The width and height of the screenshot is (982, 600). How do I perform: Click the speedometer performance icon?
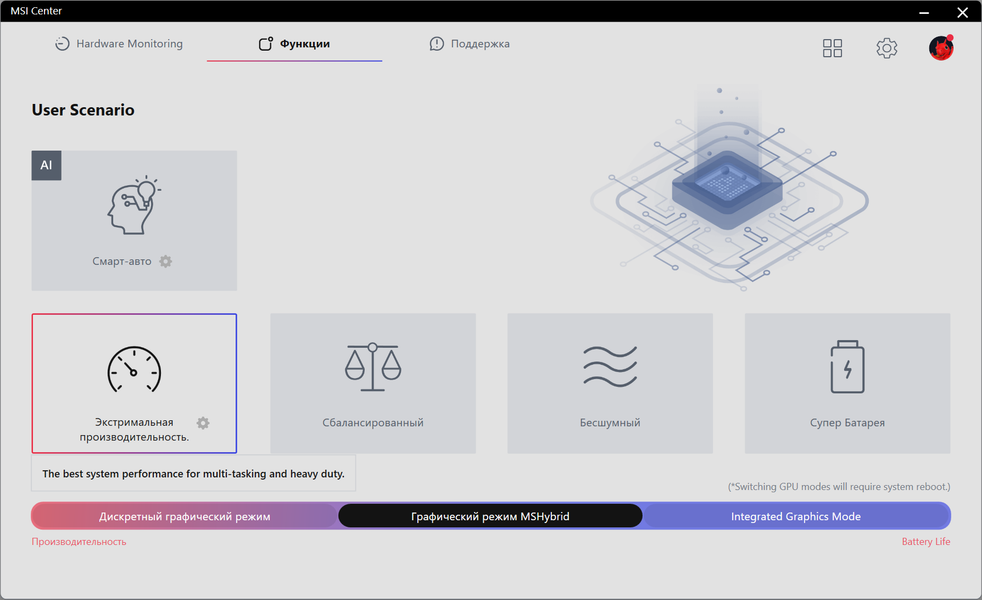tap(134, 370)
